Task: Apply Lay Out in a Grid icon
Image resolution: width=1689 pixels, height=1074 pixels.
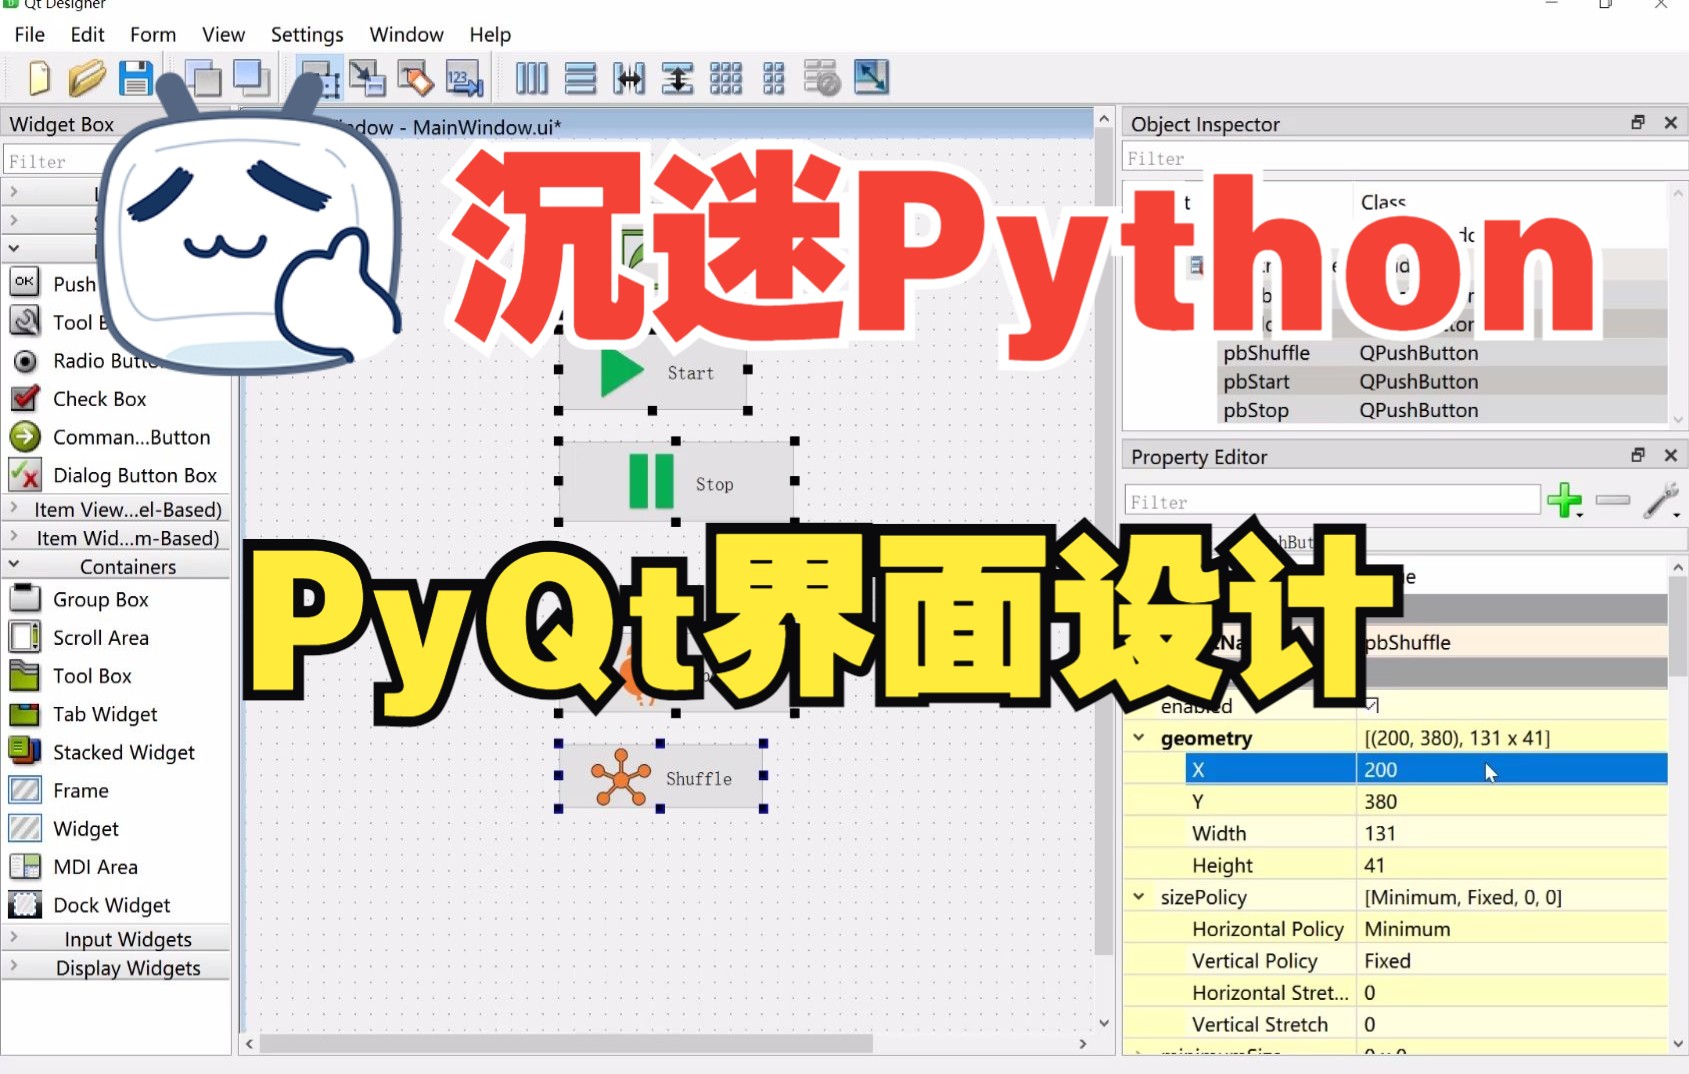Action: [x=726, y=78]
